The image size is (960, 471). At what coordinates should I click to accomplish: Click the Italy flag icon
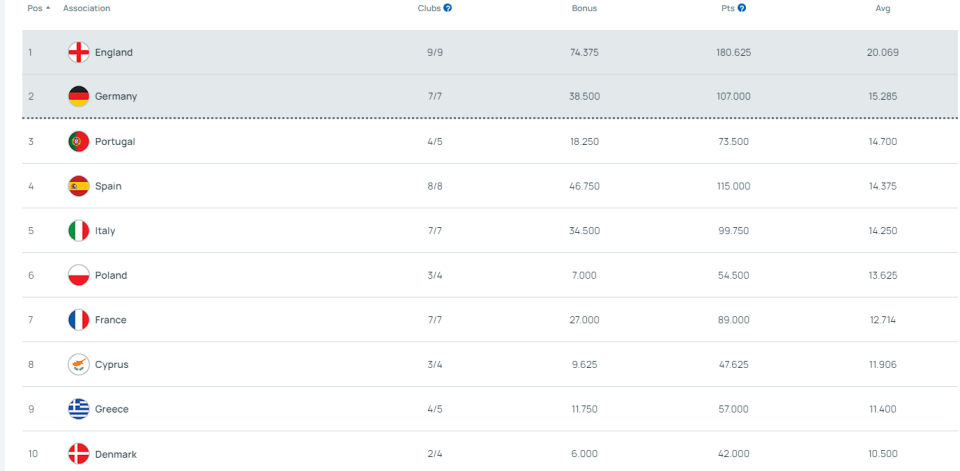tap(78, 231)
